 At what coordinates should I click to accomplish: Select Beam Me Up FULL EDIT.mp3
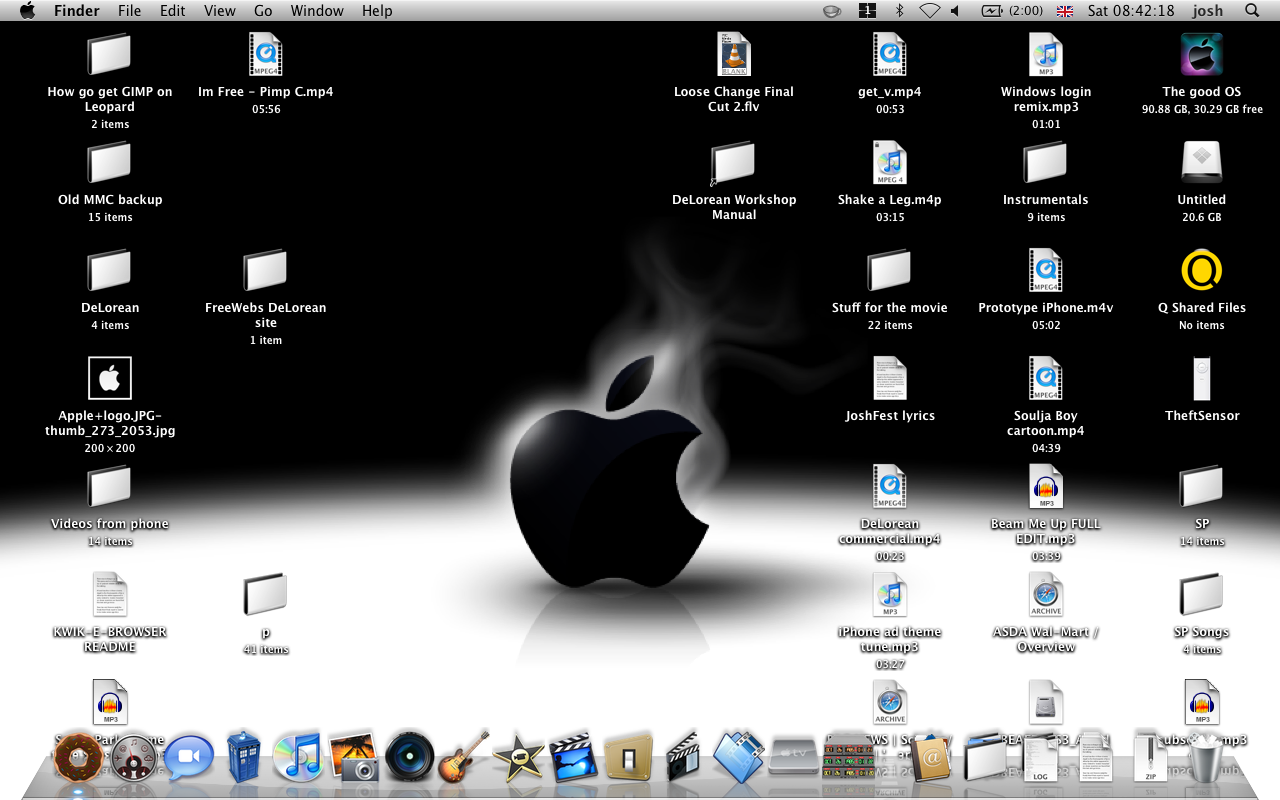(1046, 486)
